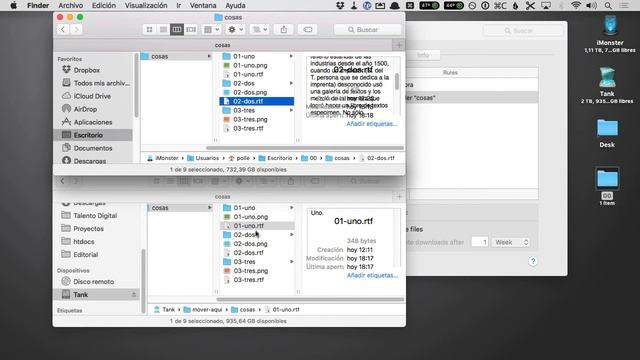Select column view in top Finder window

177,29
